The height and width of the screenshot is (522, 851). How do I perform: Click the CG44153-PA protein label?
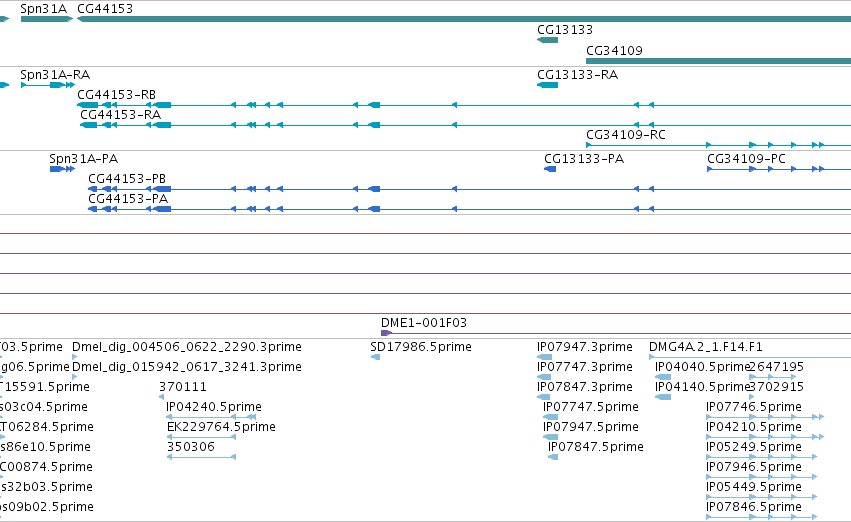[128, 199]
